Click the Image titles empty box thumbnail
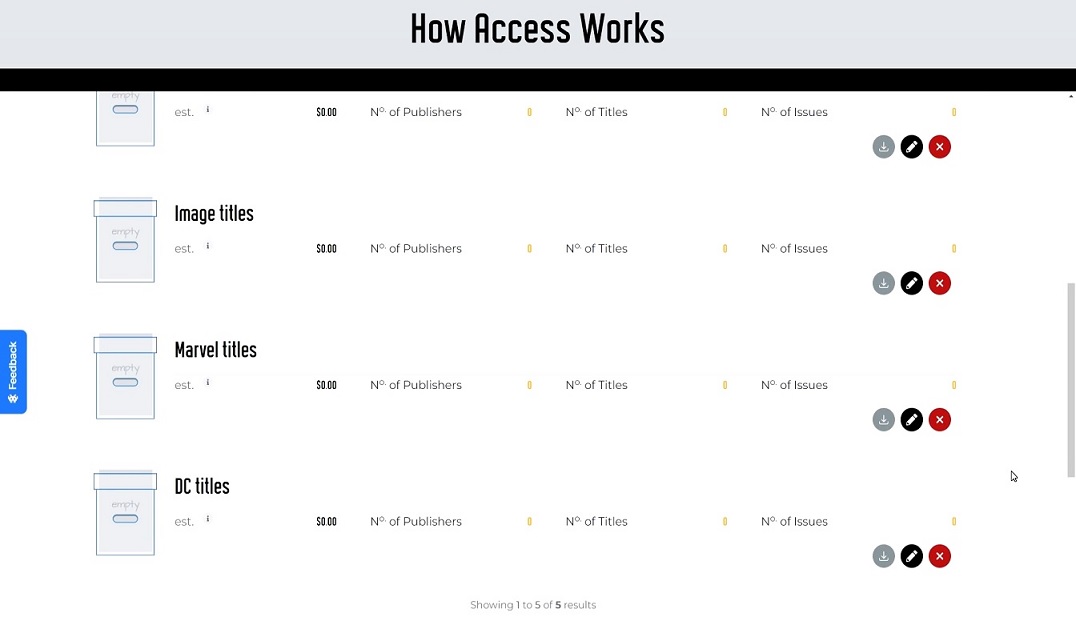Viewport: 1076px width, 637px height. [x=125, y=241]
